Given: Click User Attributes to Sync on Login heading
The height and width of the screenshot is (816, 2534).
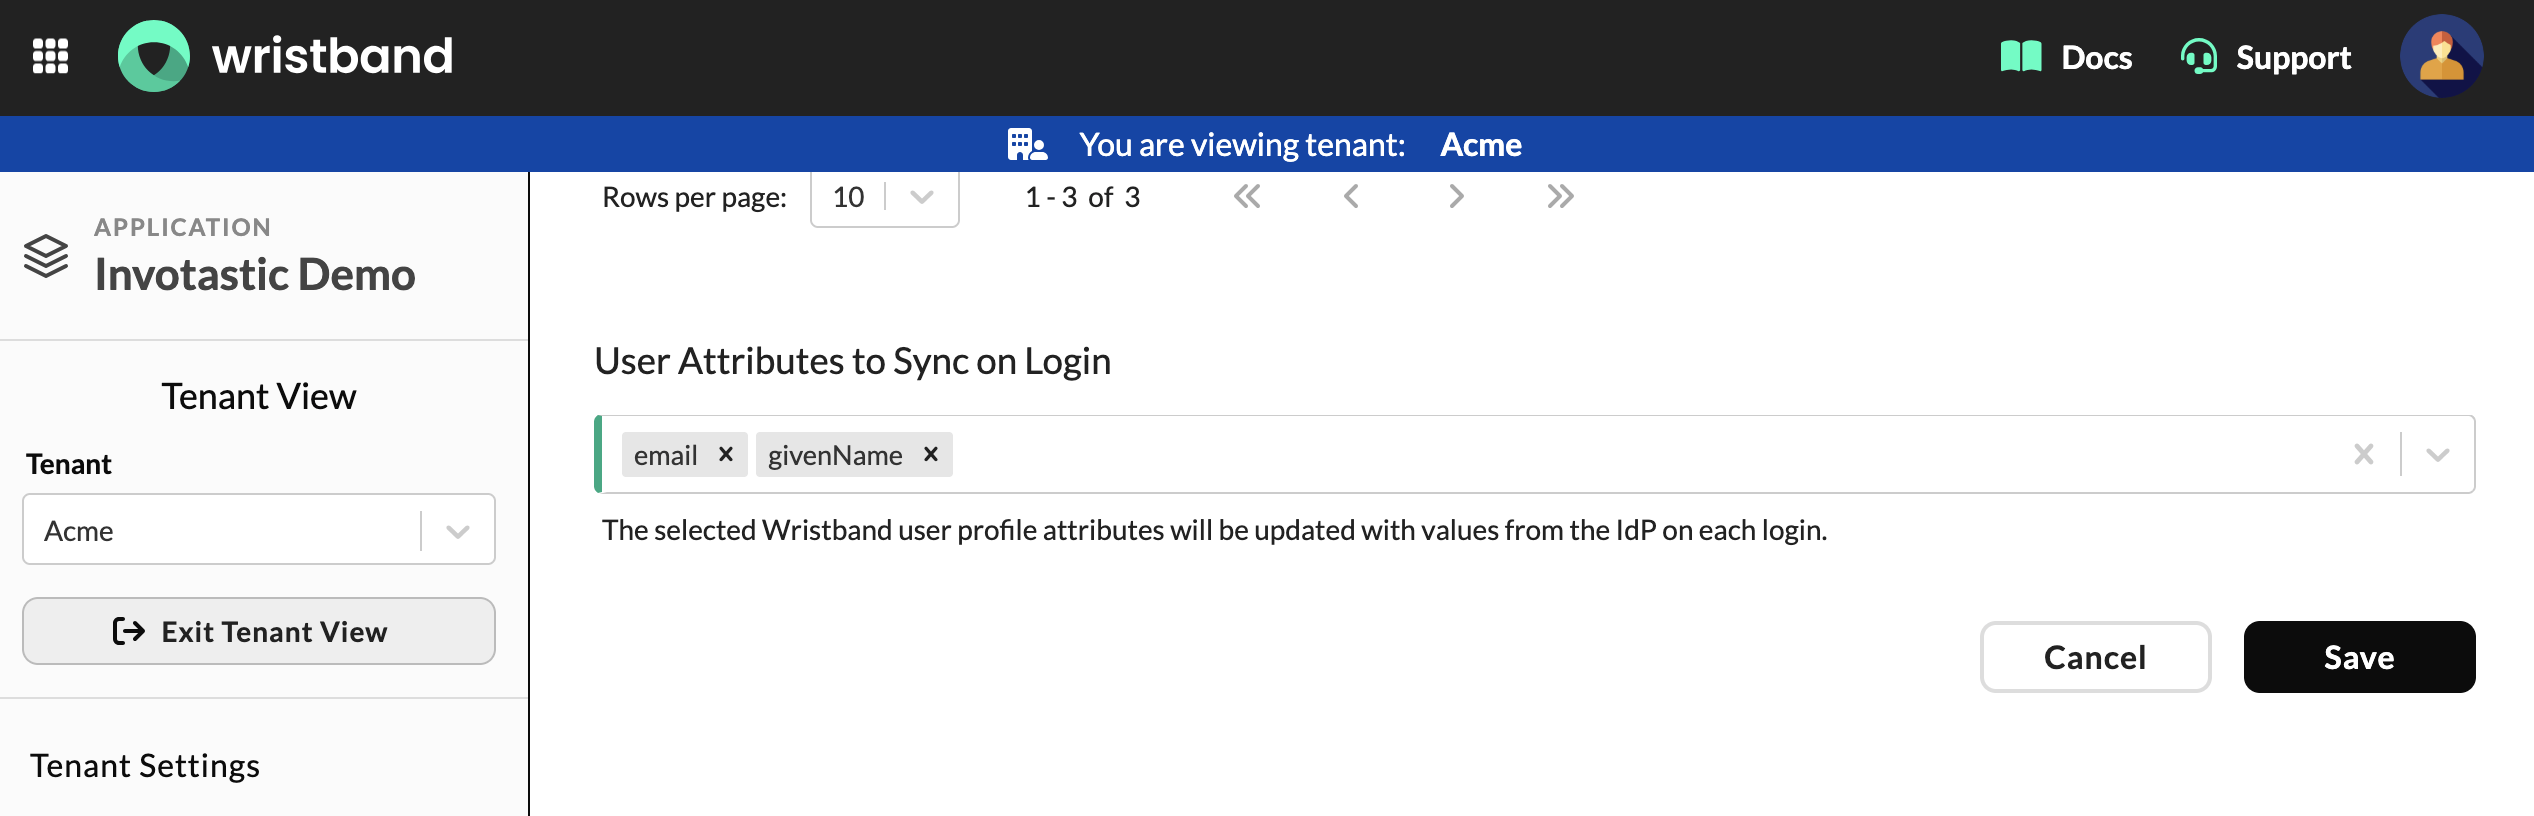Looking at the screenshot, I should [853, 361].
